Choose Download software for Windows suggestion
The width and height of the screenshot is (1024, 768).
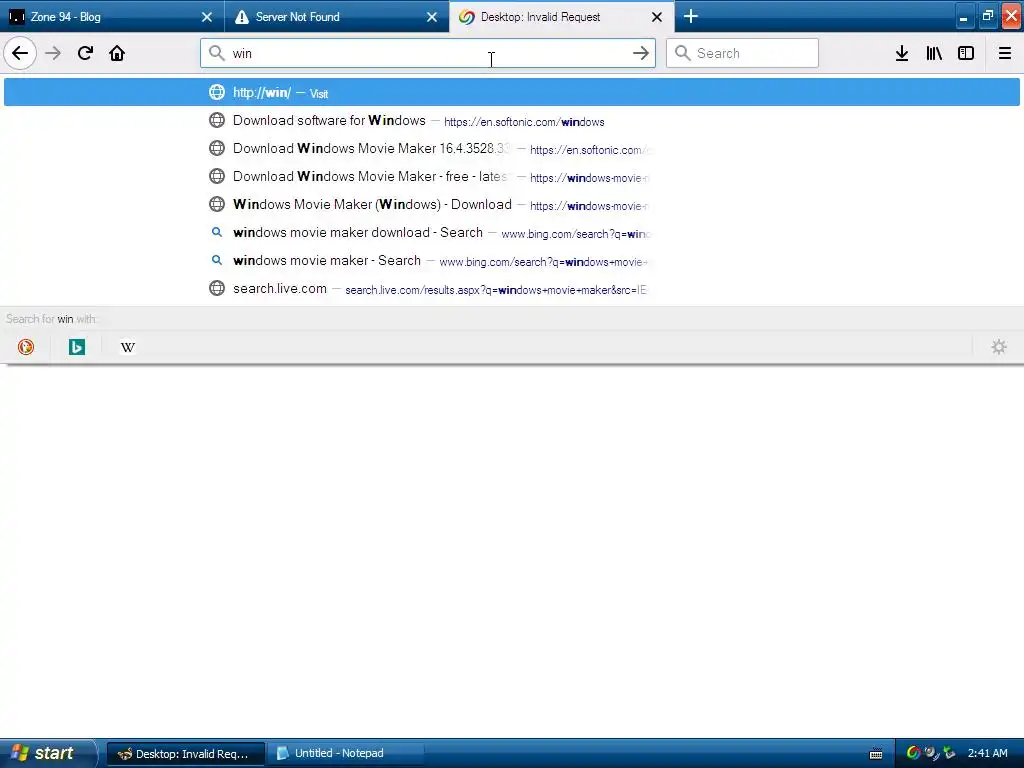pos(512,121)
